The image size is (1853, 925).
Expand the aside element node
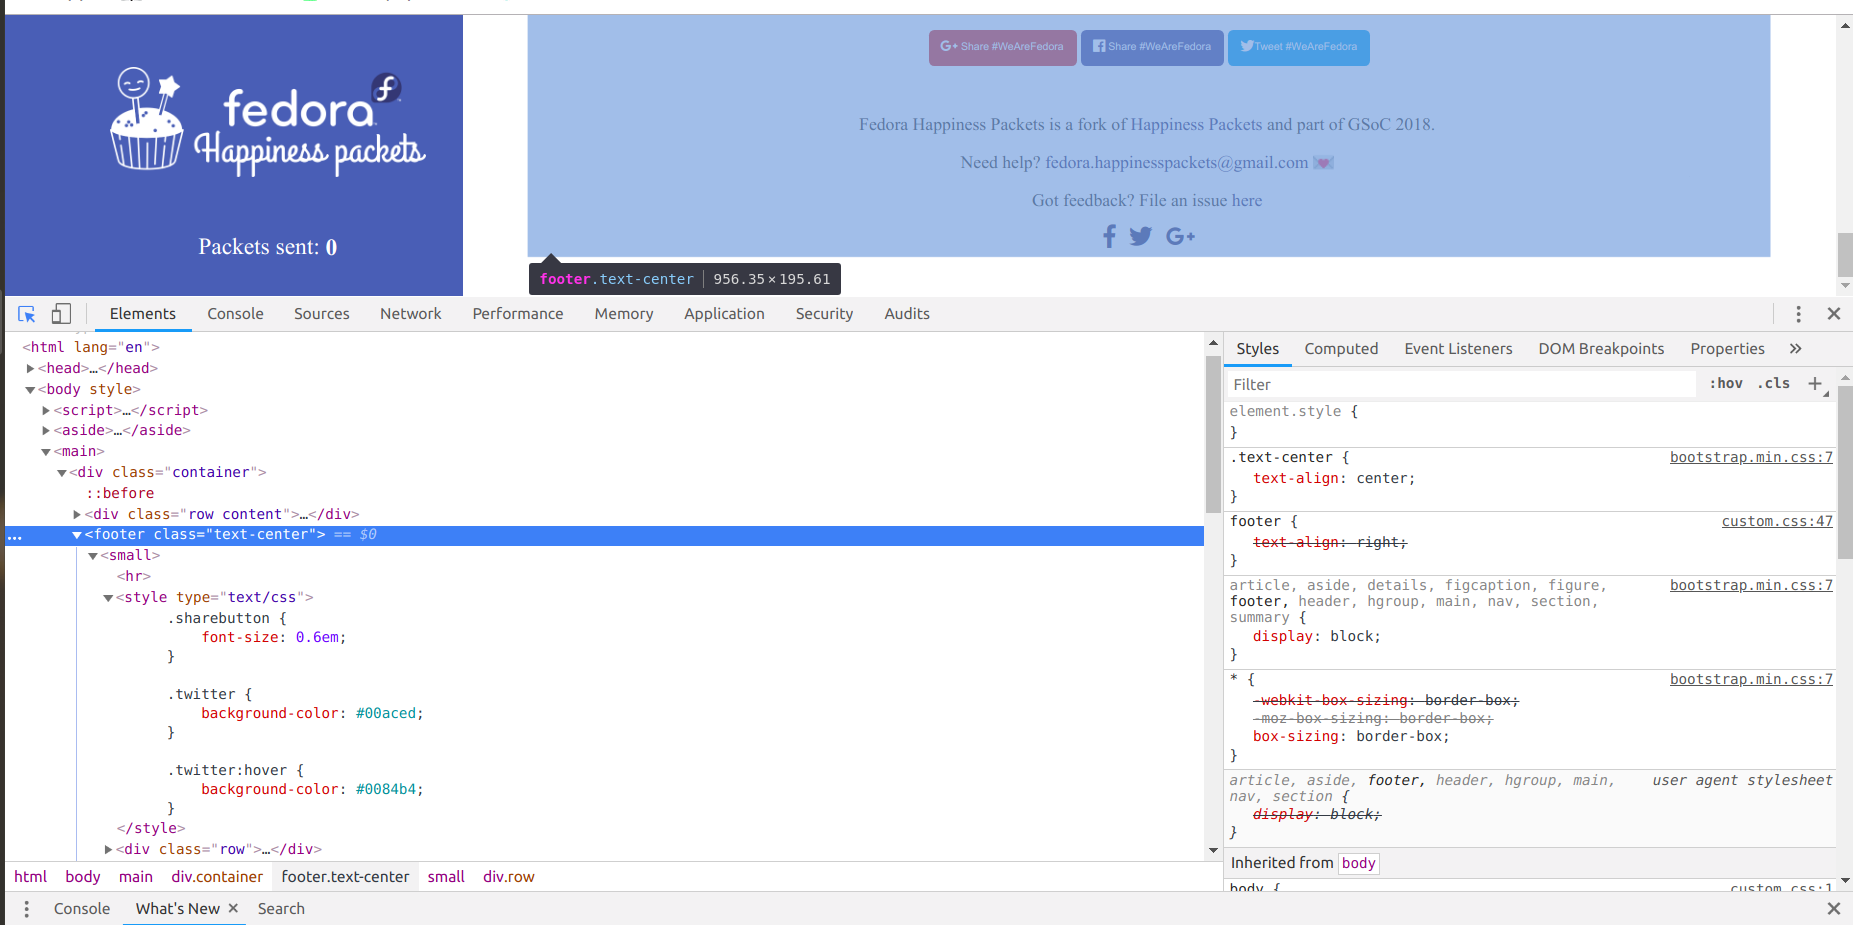pyautogui.click(x=46, y=431)
